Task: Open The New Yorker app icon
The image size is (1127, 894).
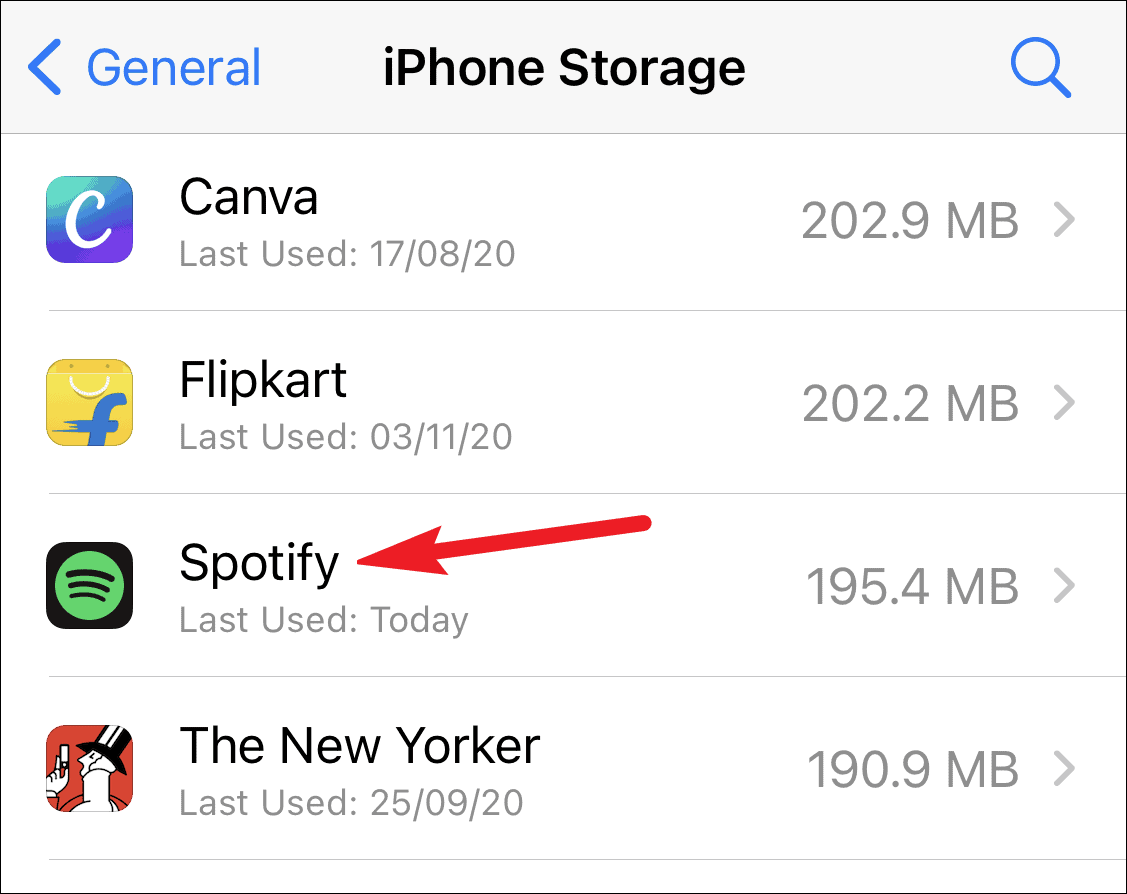Action: click(90, 768)
